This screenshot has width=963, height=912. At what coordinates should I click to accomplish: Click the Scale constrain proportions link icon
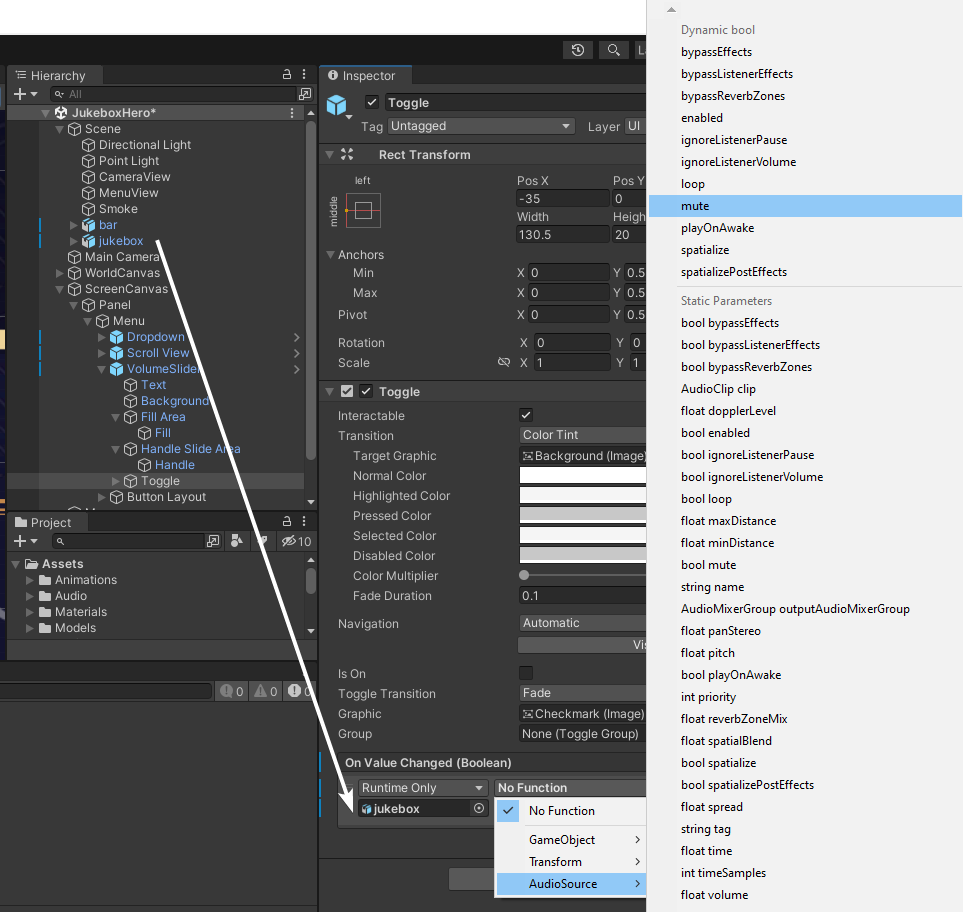504,362
